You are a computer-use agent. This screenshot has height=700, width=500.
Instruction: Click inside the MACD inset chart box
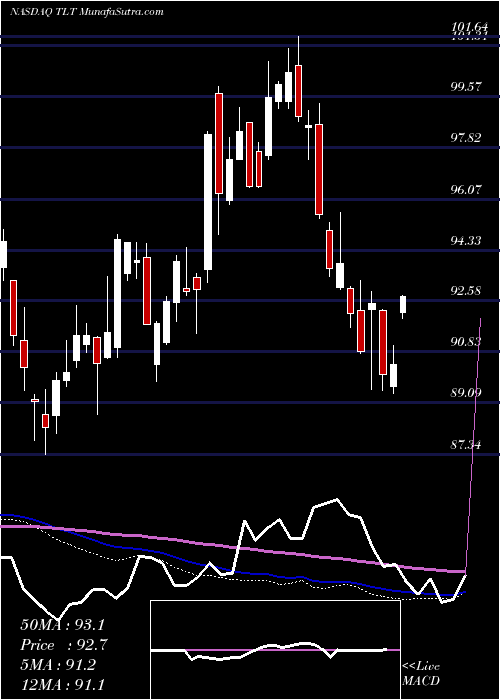coord(275,650)
